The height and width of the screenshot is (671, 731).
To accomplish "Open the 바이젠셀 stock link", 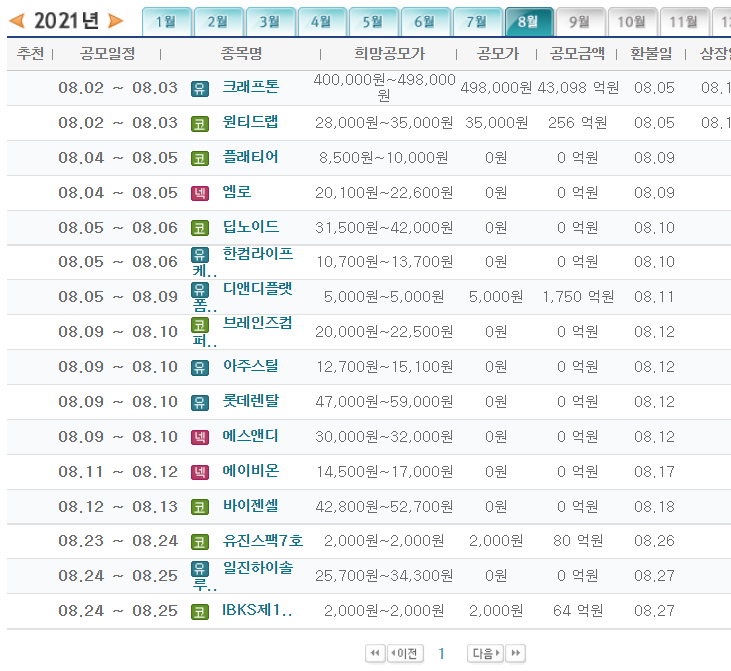I will [250, 506].
